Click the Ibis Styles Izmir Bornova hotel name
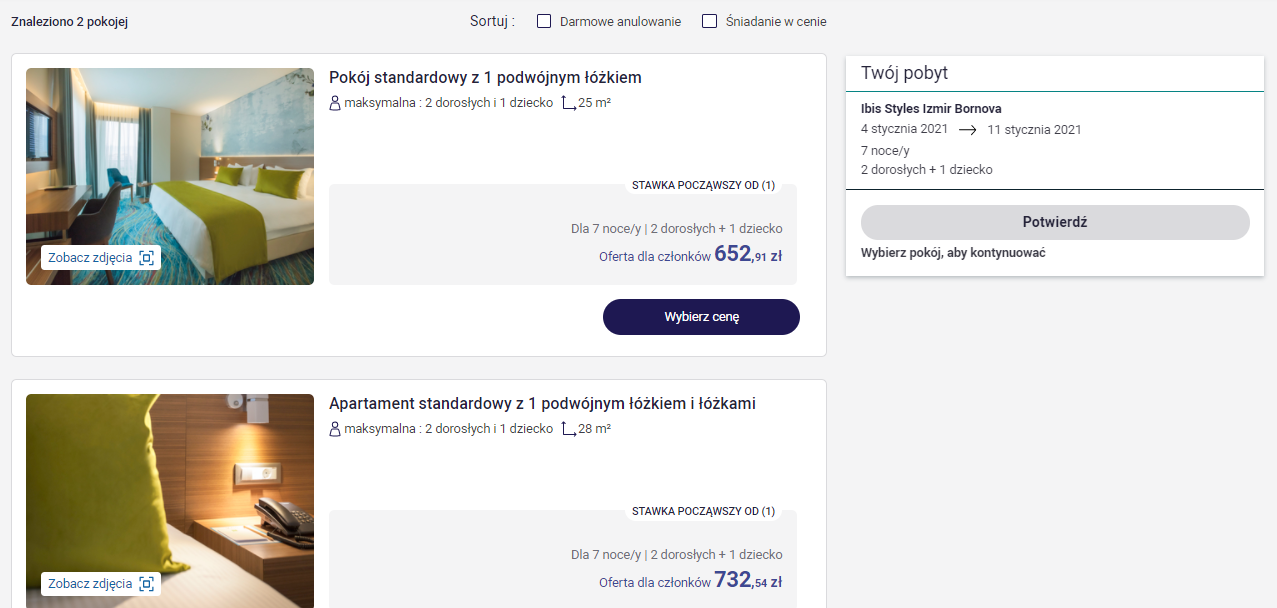Image resolution: width=1277 pixels, height=608 pixels. (x=931, y=109)
